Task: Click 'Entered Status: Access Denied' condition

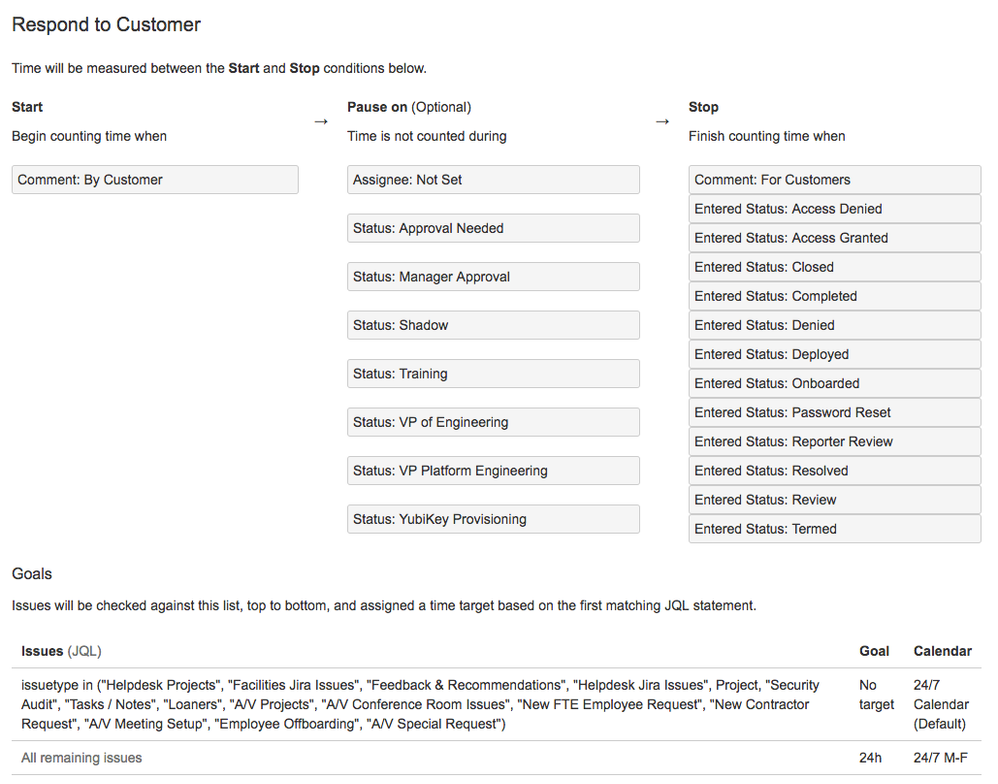Action: 834,209
